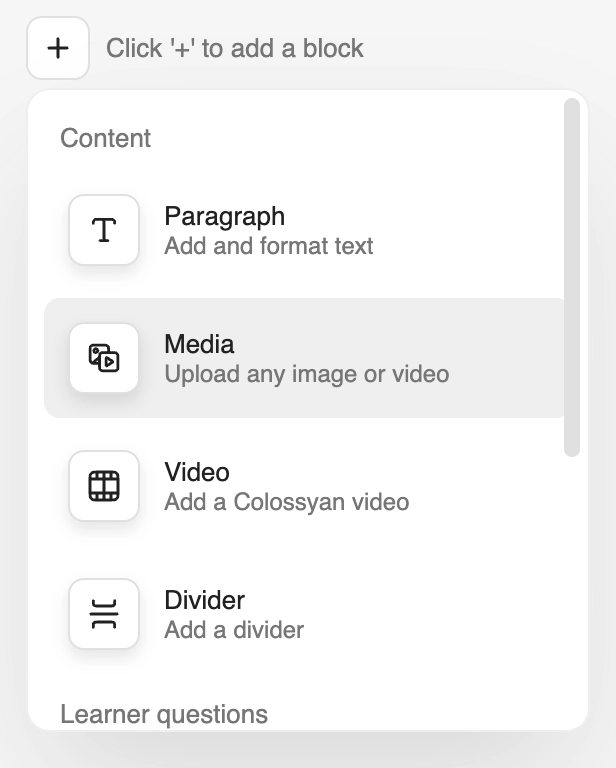
Task: Select the Video filmstrip icon
Action: tap(104, 485)
